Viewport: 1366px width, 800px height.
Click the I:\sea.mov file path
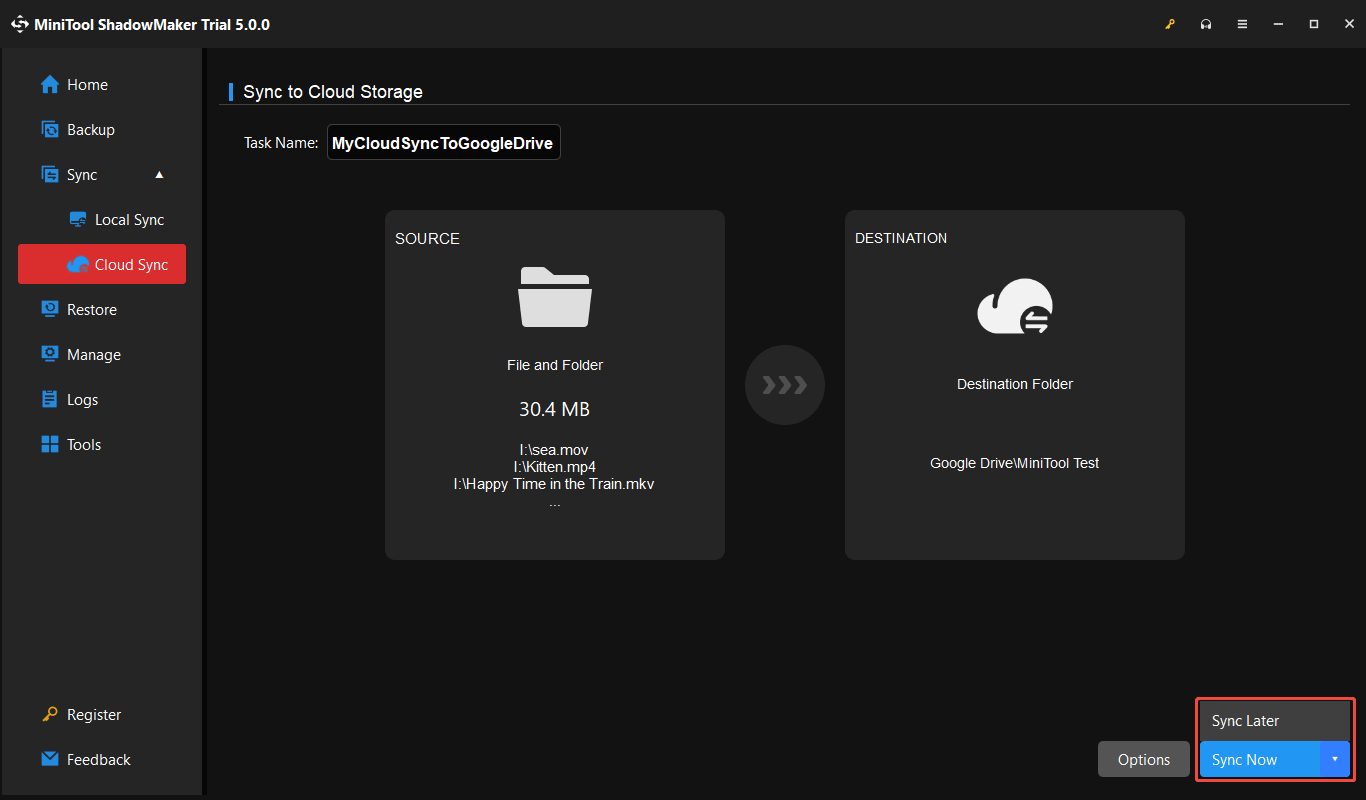click(x=555, y=450)
